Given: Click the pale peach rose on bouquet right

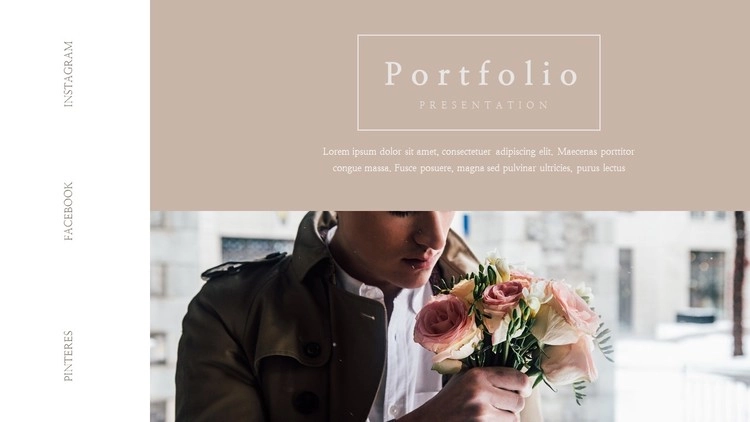Looking at the screenshot, I should pos(572,306).
